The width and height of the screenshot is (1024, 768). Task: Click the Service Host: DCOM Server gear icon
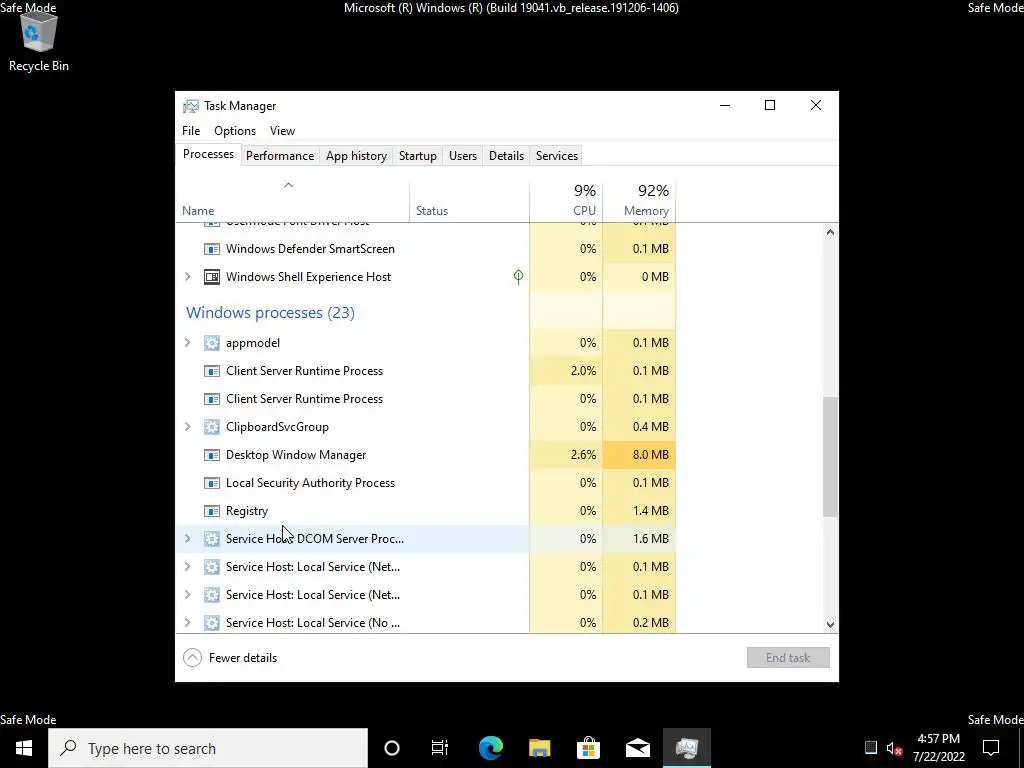(x=212, y=539)
